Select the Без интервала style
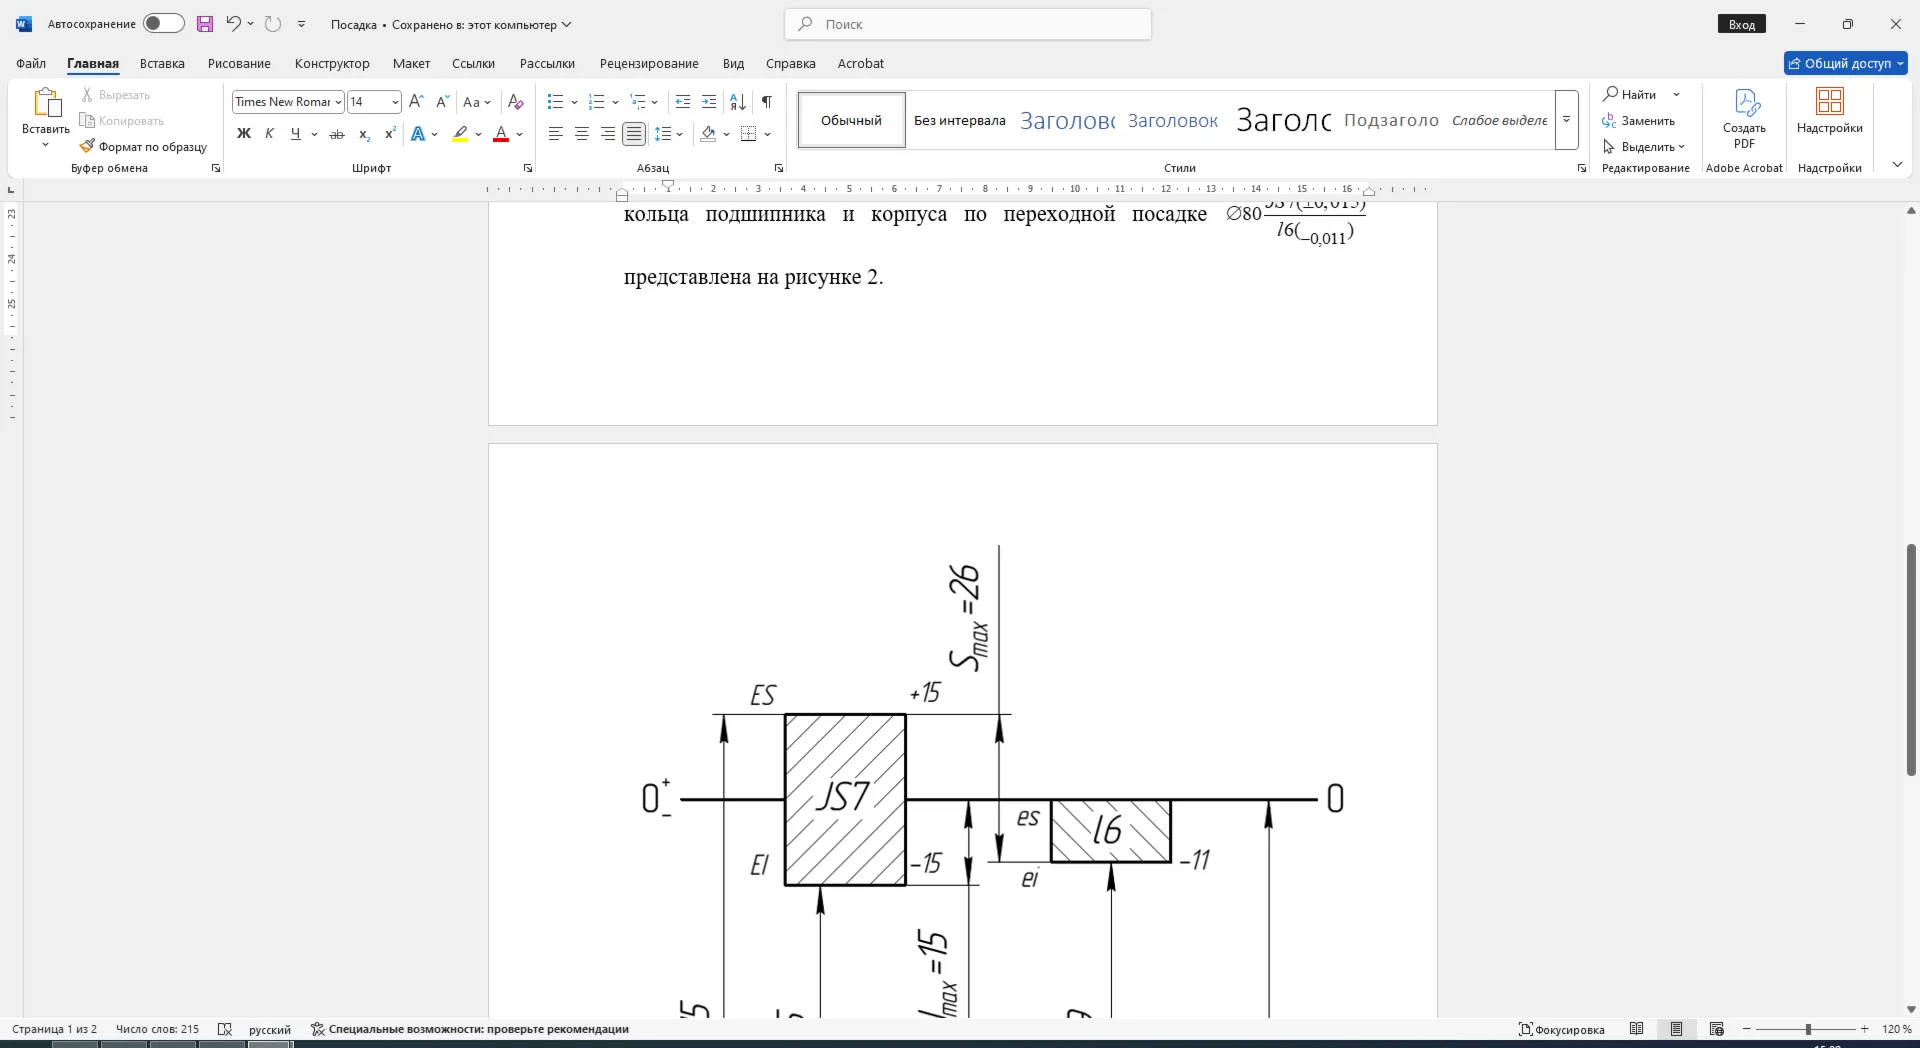This screenshot has height=1048, width=1920. [x=960, y=120]
